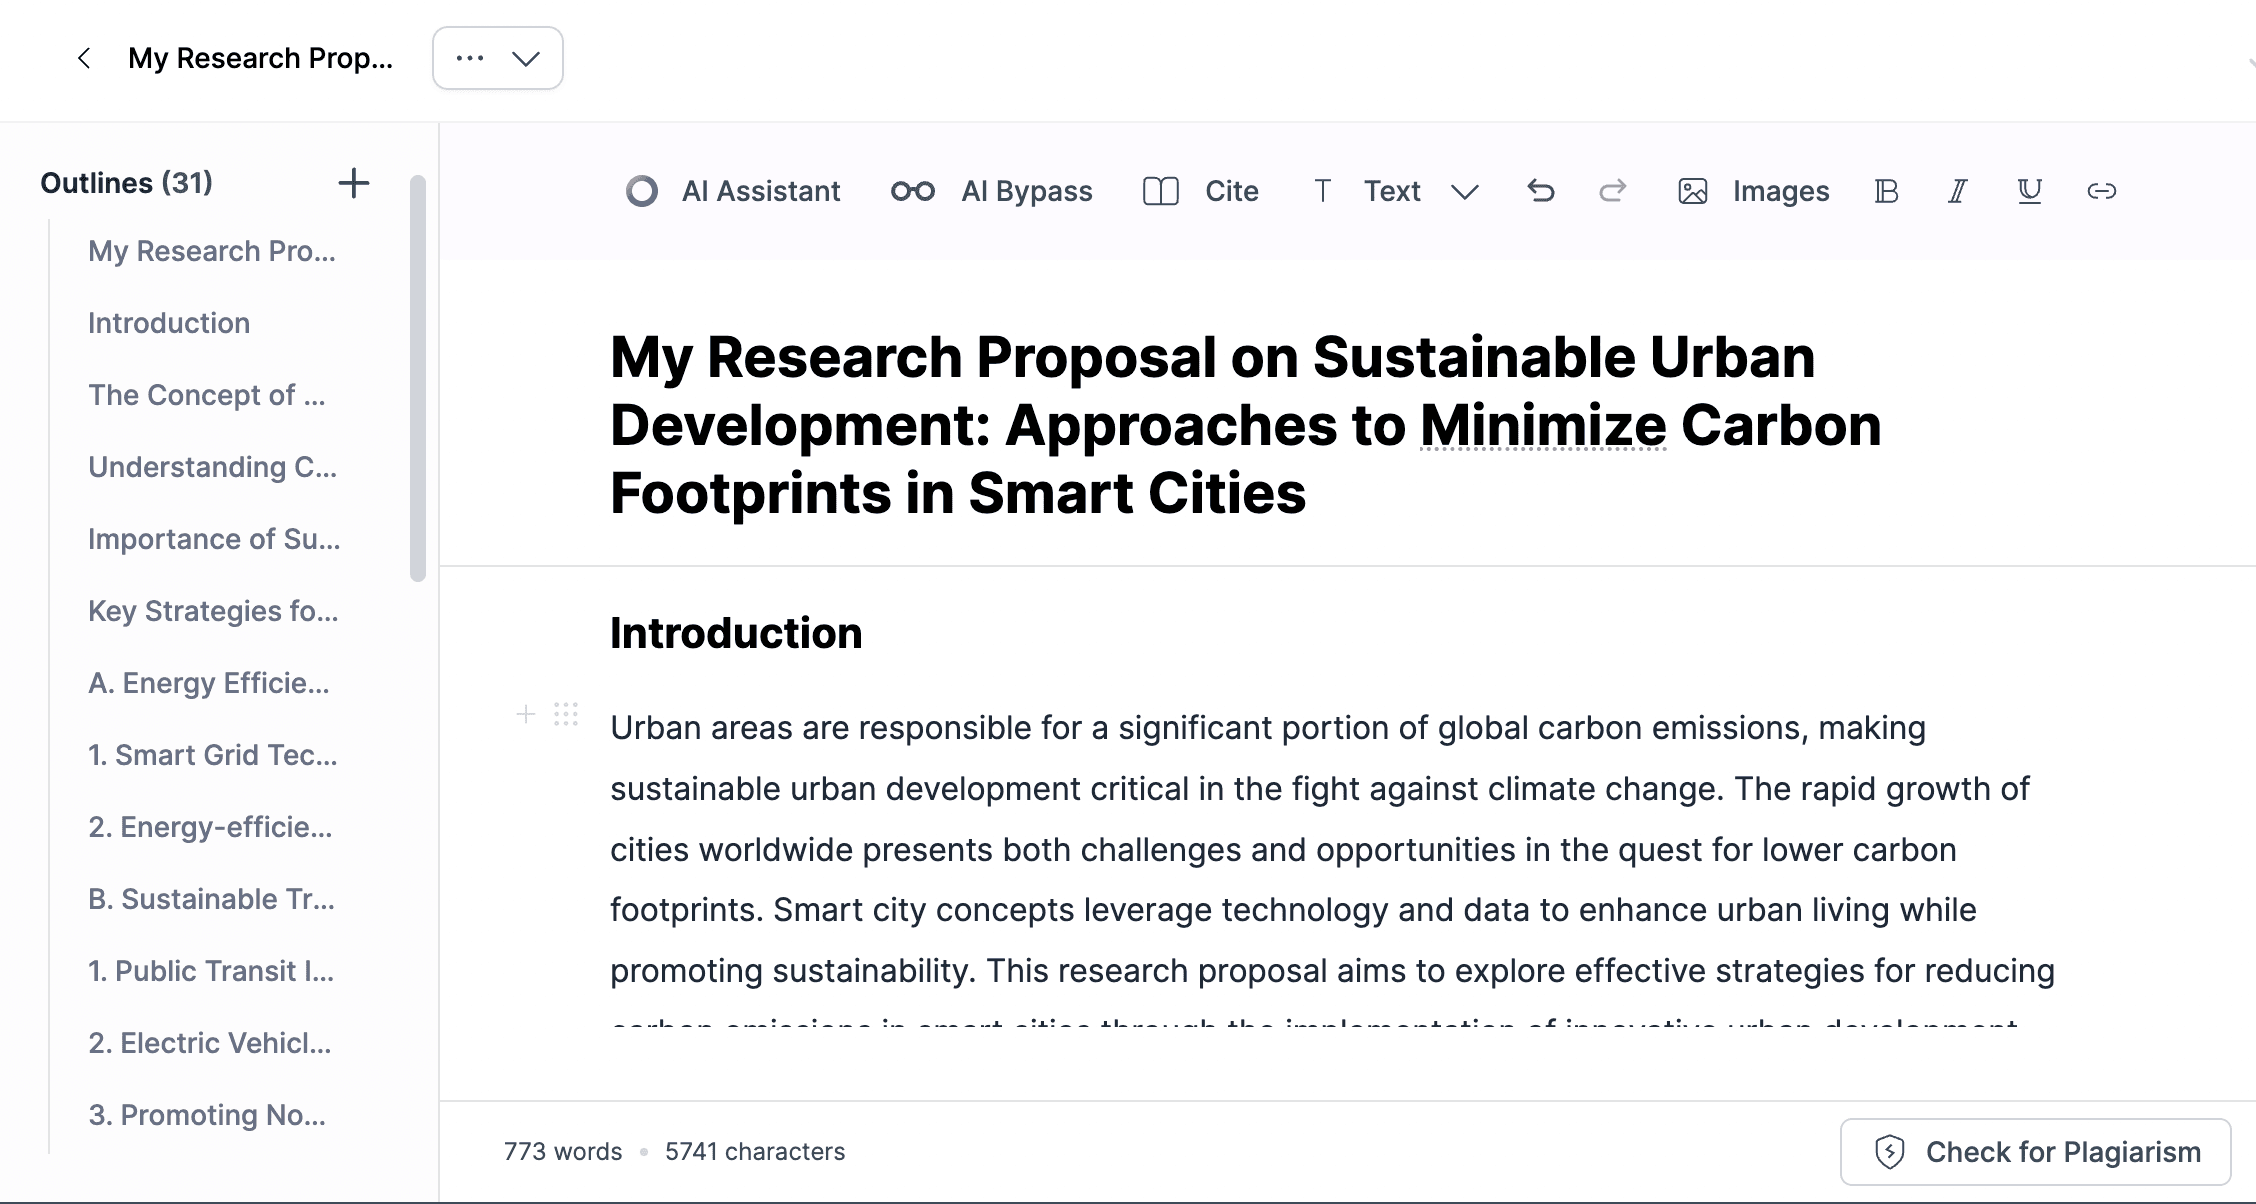This screenshot has height=1204, width=2256.
Task: Expand the Text style dropdown
Action: tap(1464, 191)
